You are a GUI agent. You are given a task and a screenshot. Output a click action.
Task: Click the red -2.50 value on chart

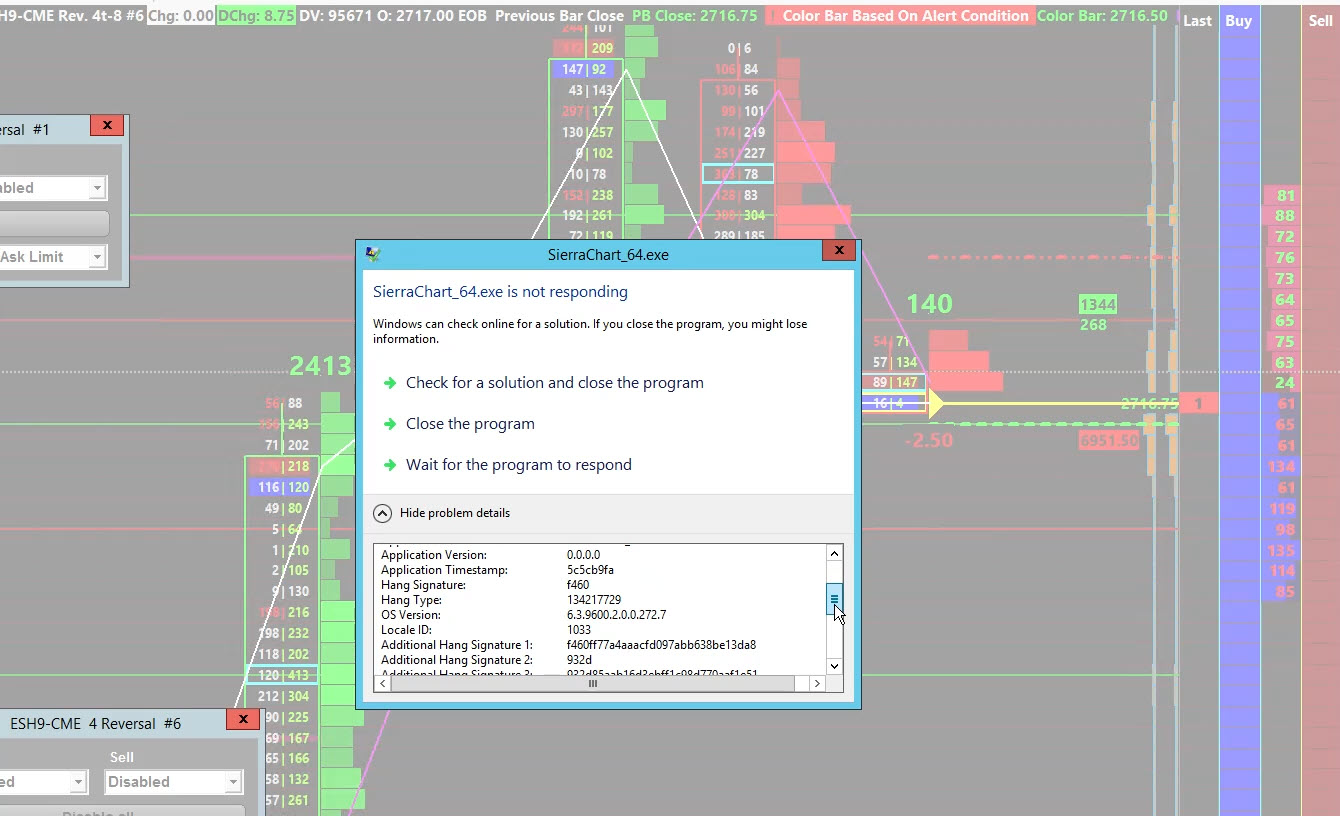[928, 441]
